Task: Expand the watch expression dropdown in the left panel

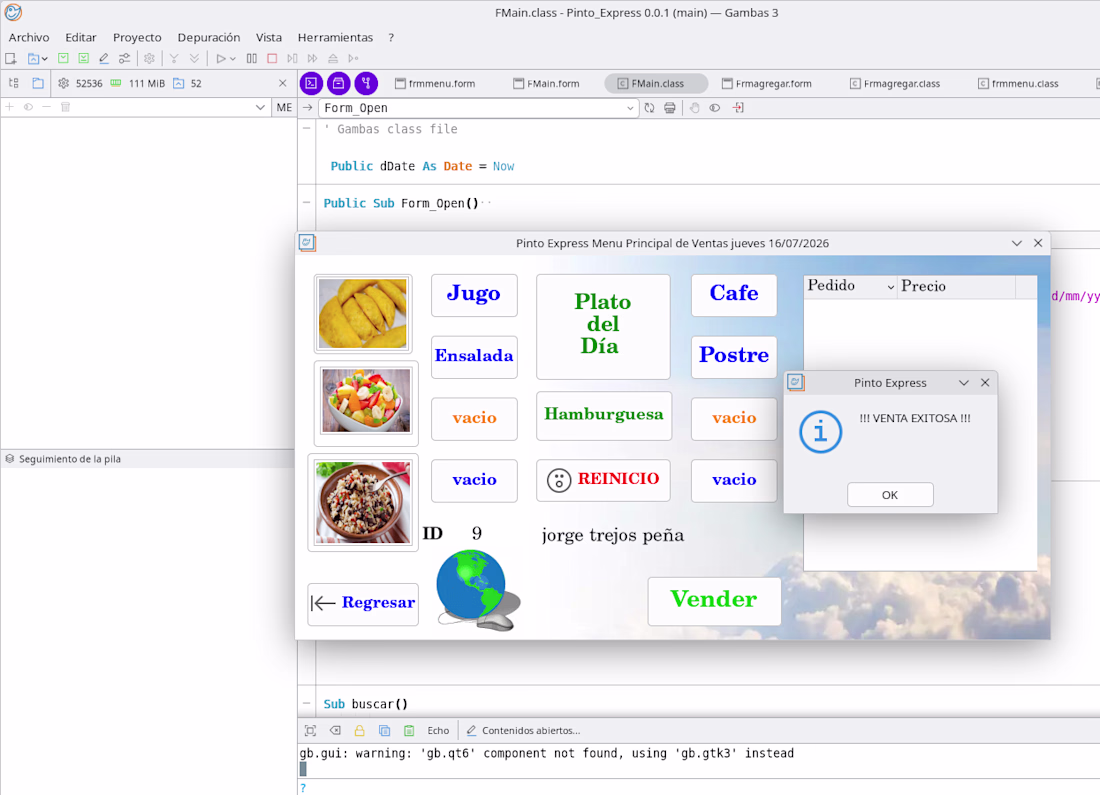Action: (260, 107)
